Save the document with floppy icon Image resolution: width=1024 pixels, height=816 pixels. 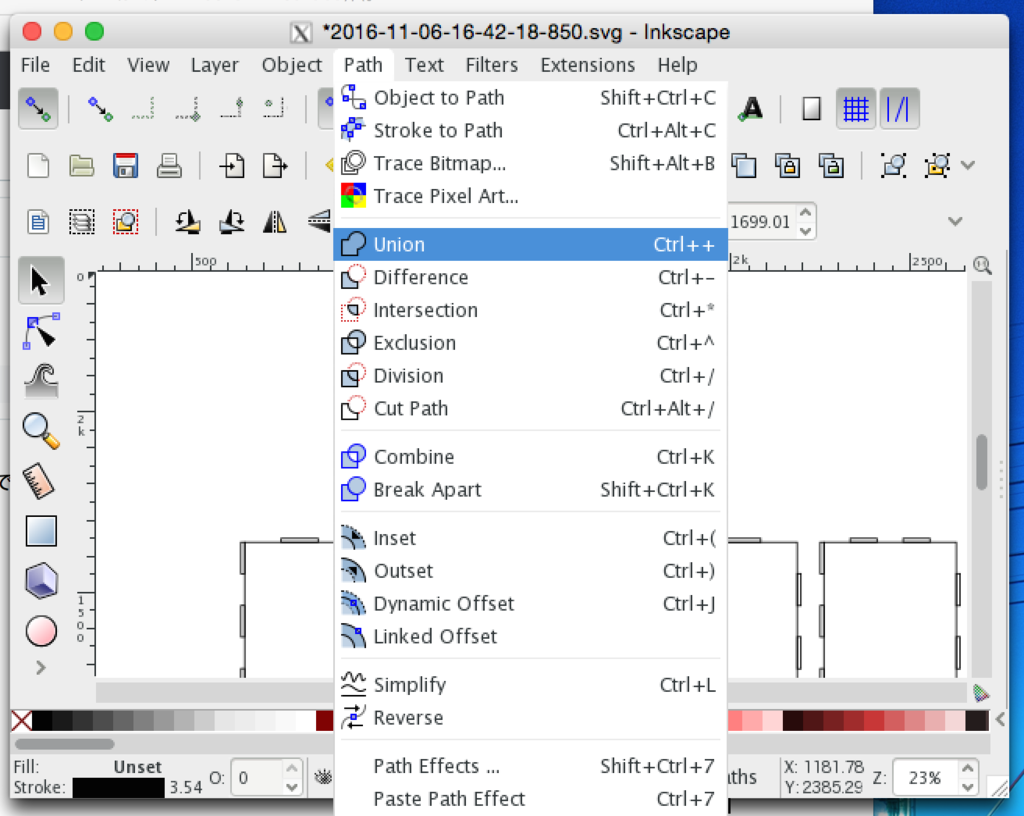pyautogui.click(x=125, y=166)
